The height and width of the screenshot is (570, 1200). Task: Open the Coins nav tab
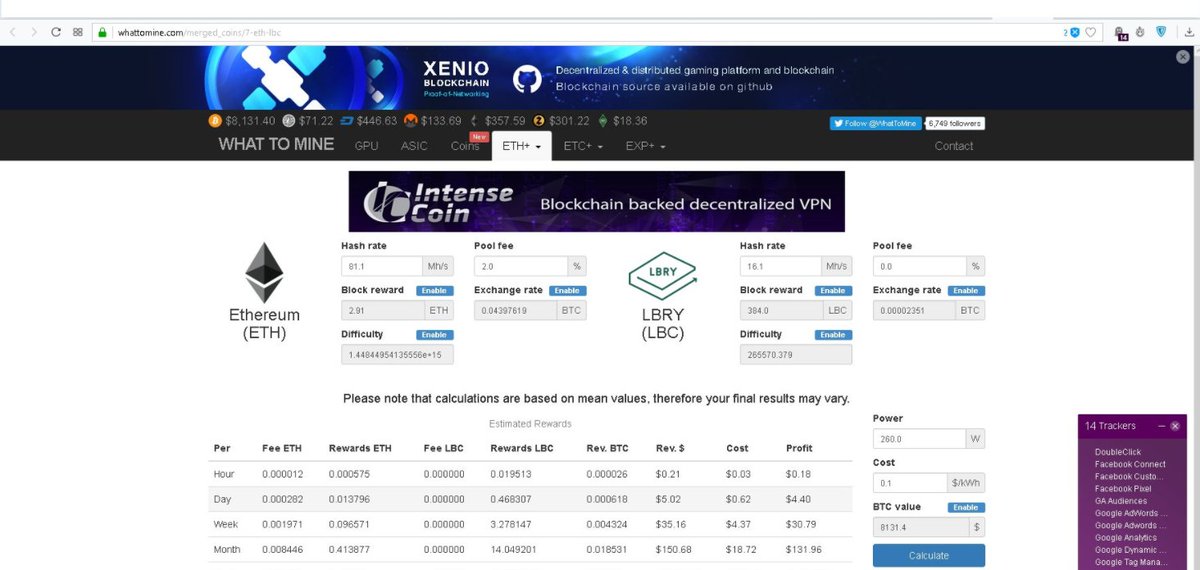[465, 146]
